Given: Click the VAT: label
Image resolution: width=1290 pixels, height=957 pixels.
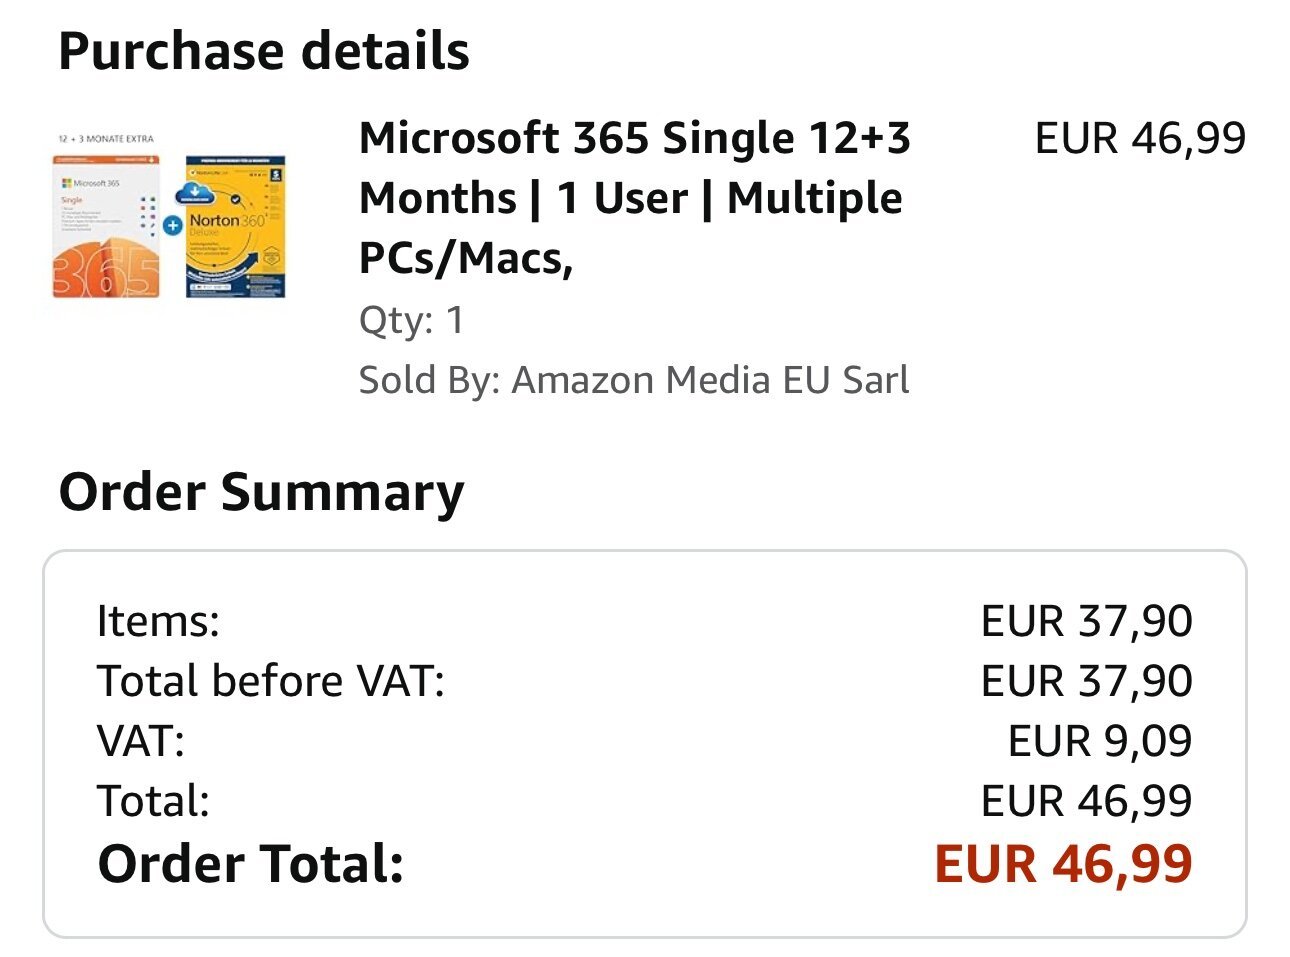Looking at the screenshot, I should coord(141,741).
